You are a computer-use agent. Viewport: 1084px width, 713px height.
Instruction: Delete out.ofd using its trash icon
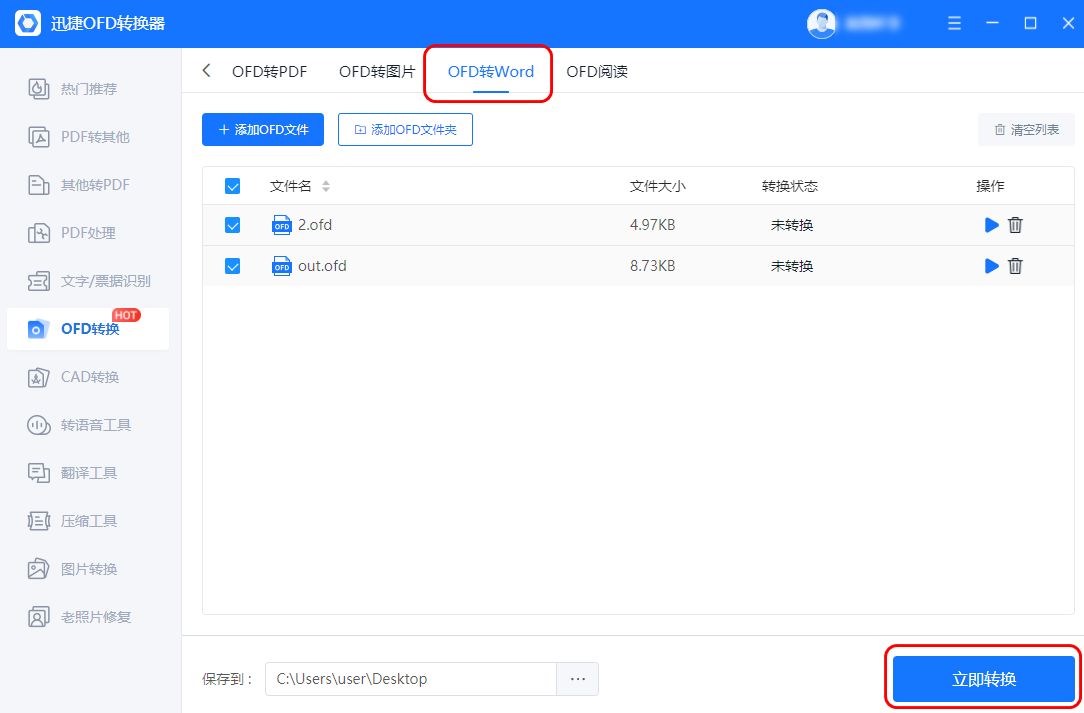(x=1015, y=266)
